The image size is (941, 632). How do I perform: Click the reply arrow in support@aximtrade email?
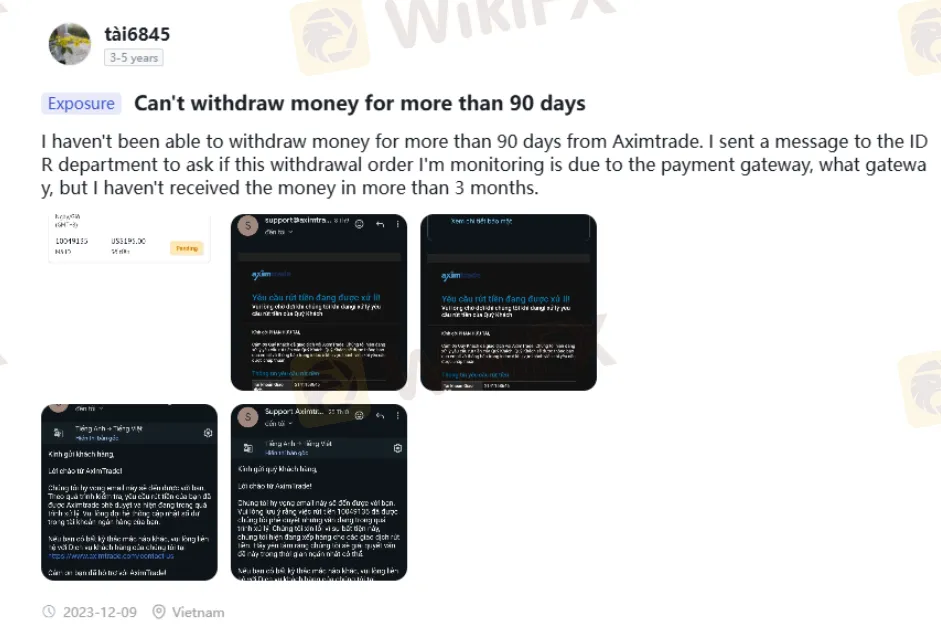click(x=380, y=224)
